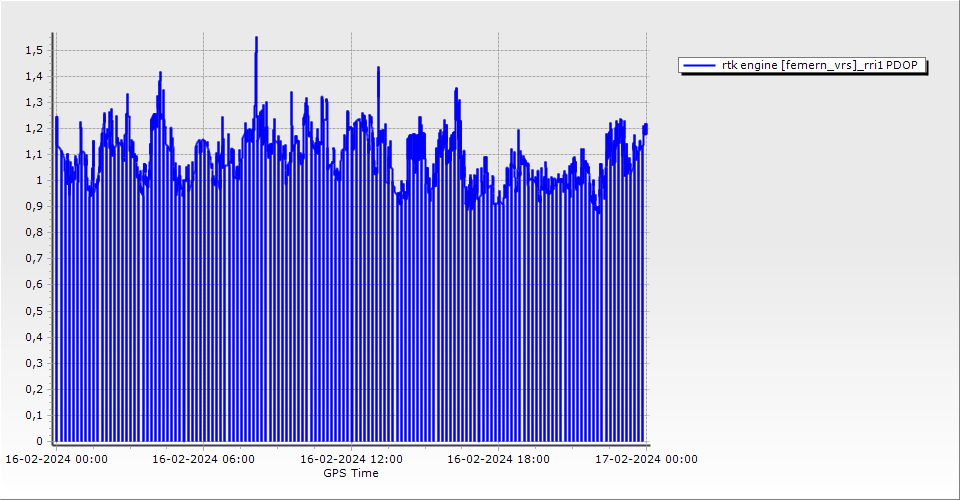Select the '1,2' value on the y-axis

34,128
